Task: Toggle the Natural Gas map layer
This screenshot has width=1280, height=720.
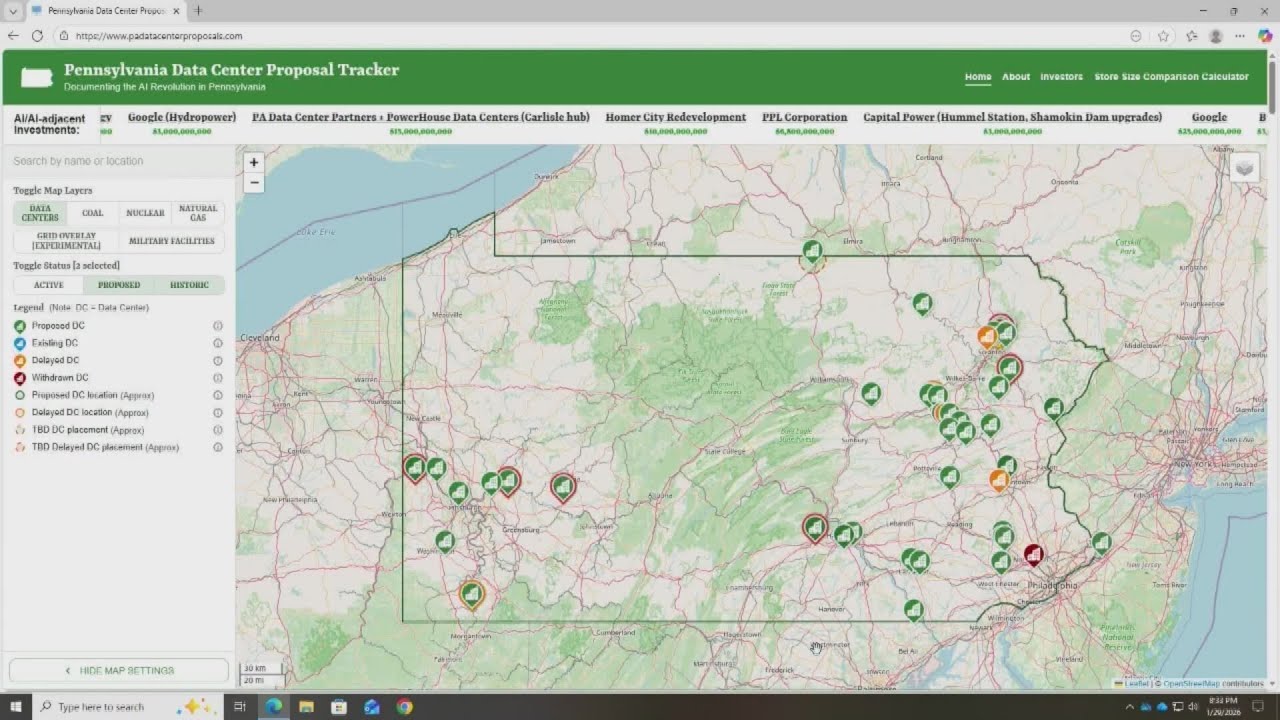Action: [x=198, y=213]
